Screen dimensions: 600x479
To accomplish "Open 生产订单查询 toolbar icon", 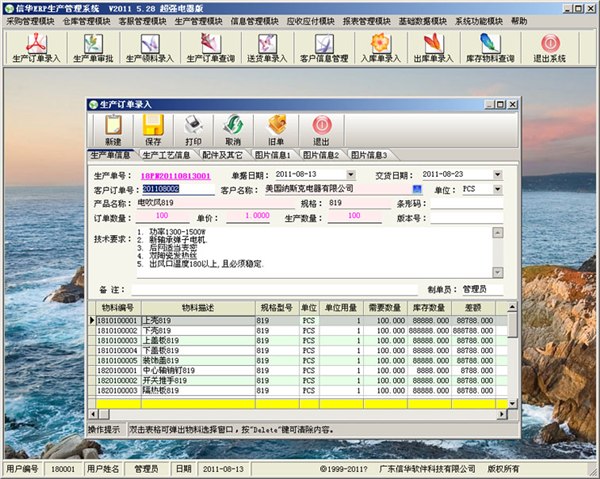I will tap(210, 48).
